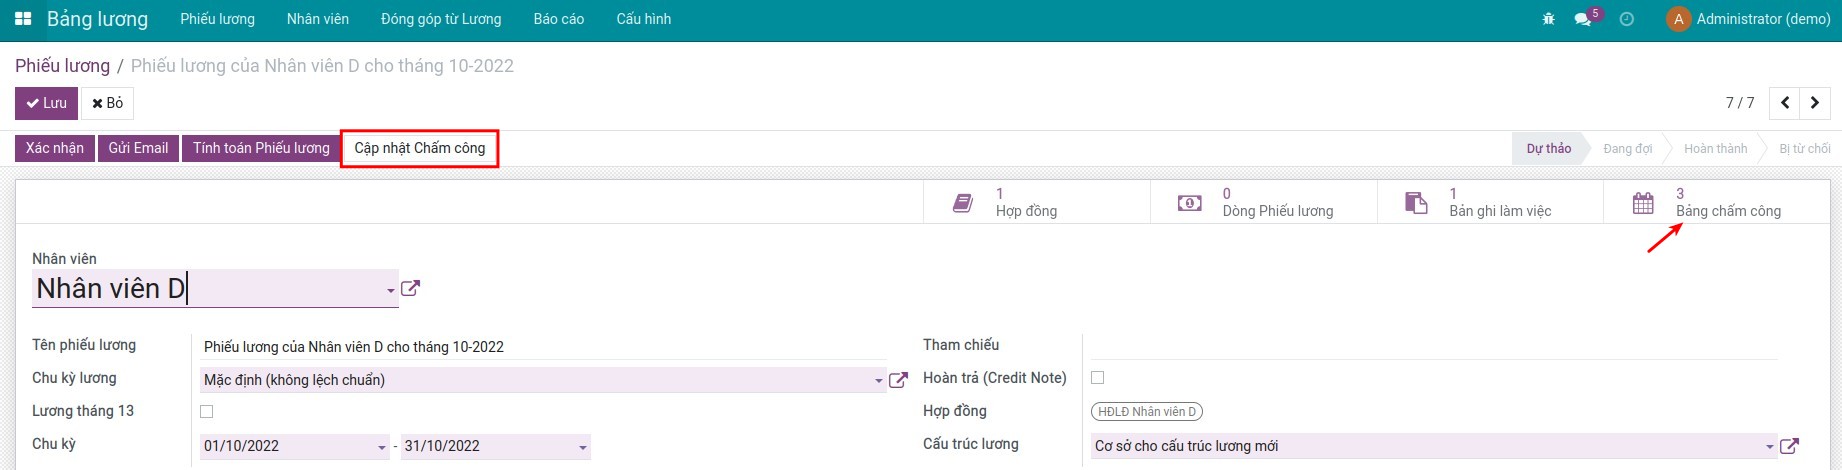Open the Cấu hình menu
Image resolution: width=1842 pixels, height=470 pixels.
click(643, 19)
